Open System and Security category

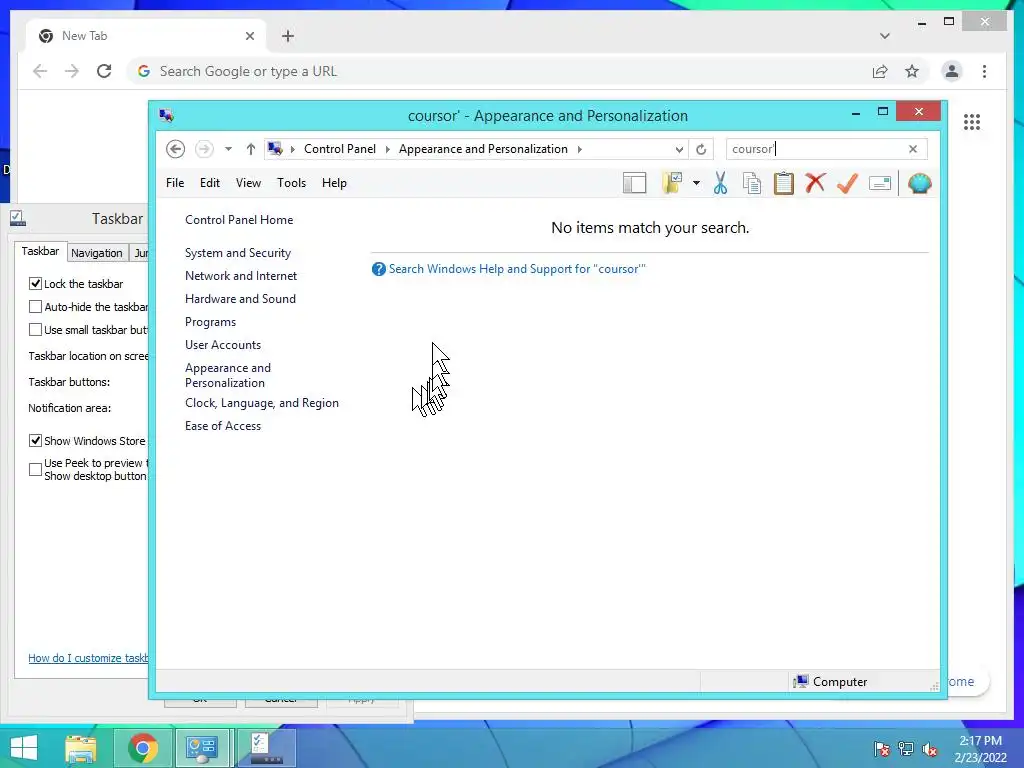[238, 253]
